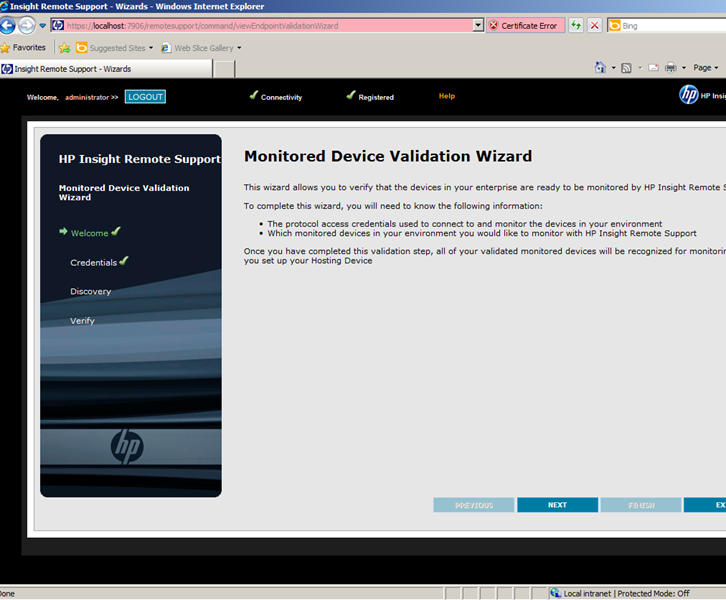Viewport: 726px width, 600px height.
Task: Open Suggested Sites in favorites bar
Action: click(x=114, y=48)
